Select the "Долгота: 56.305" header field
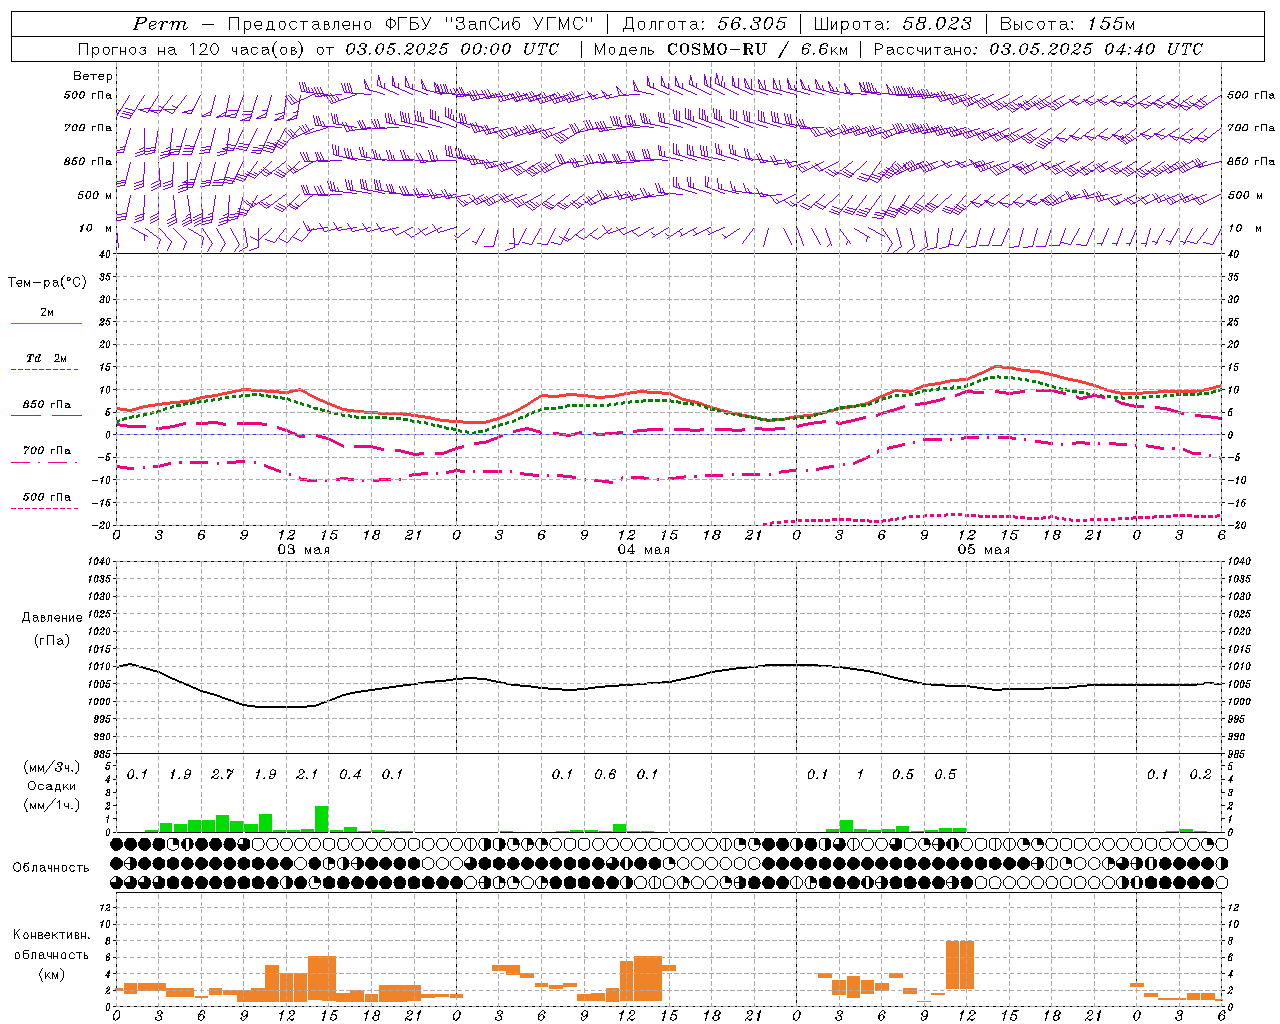The height and width of the screenshot is (1024, 1280). (705, 24)
